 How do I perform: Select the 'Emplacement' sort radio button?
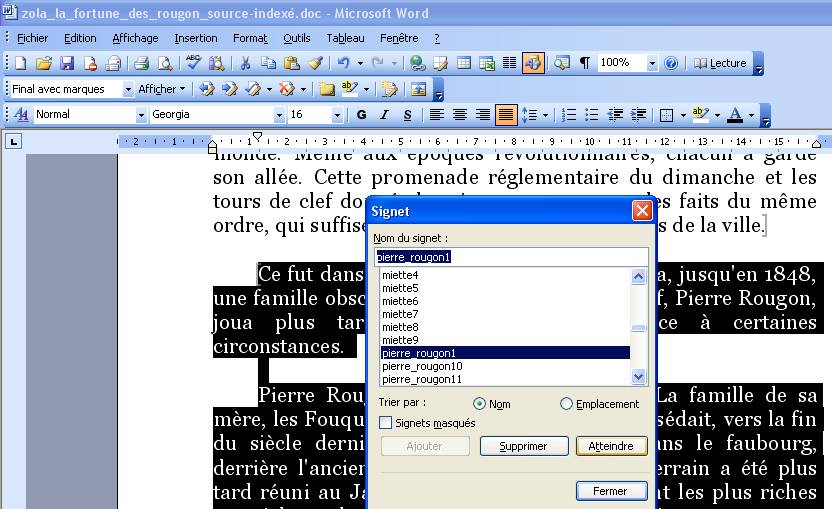pos(567,404)
